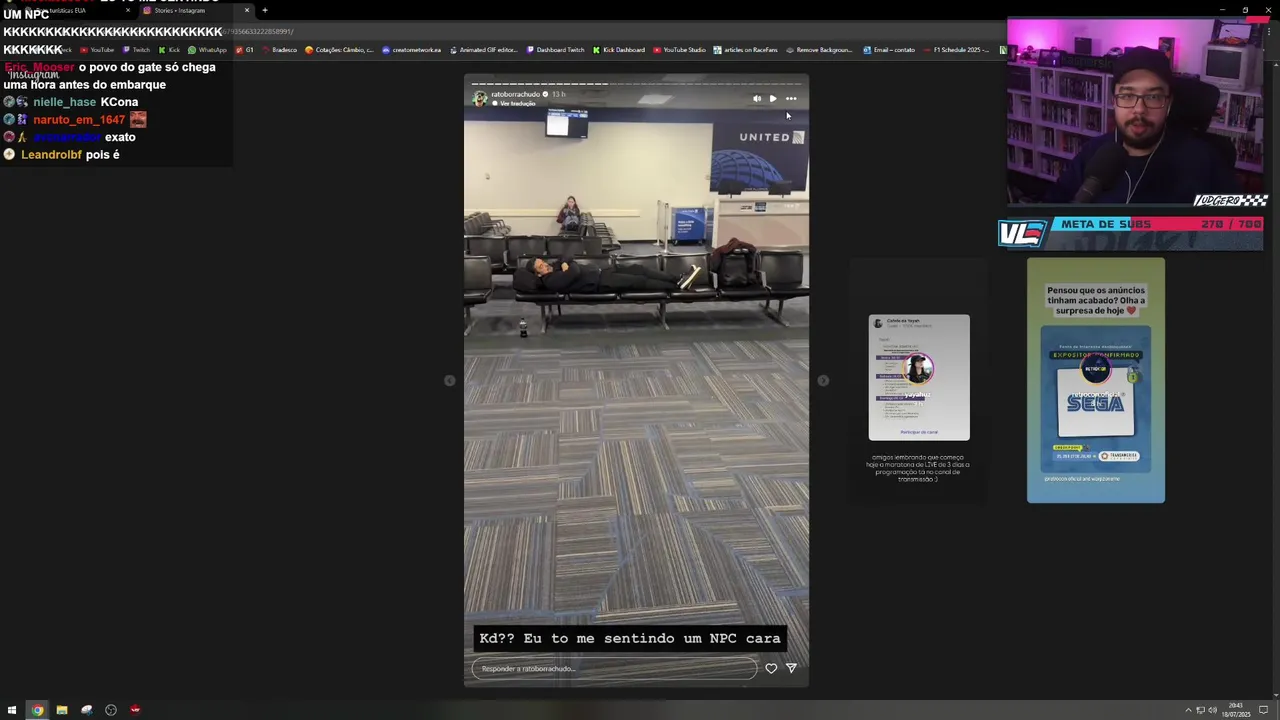This screenshot has width=1280, height=720.
Task: Open the Dashboard Twitch bookmark
Action: (555, 50)
